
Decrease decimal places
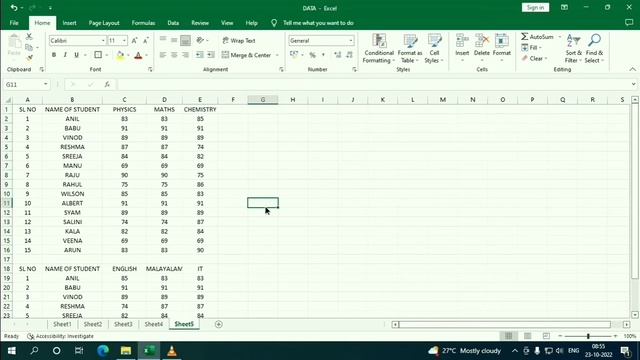pyautogui.click(x=349, y=55)
